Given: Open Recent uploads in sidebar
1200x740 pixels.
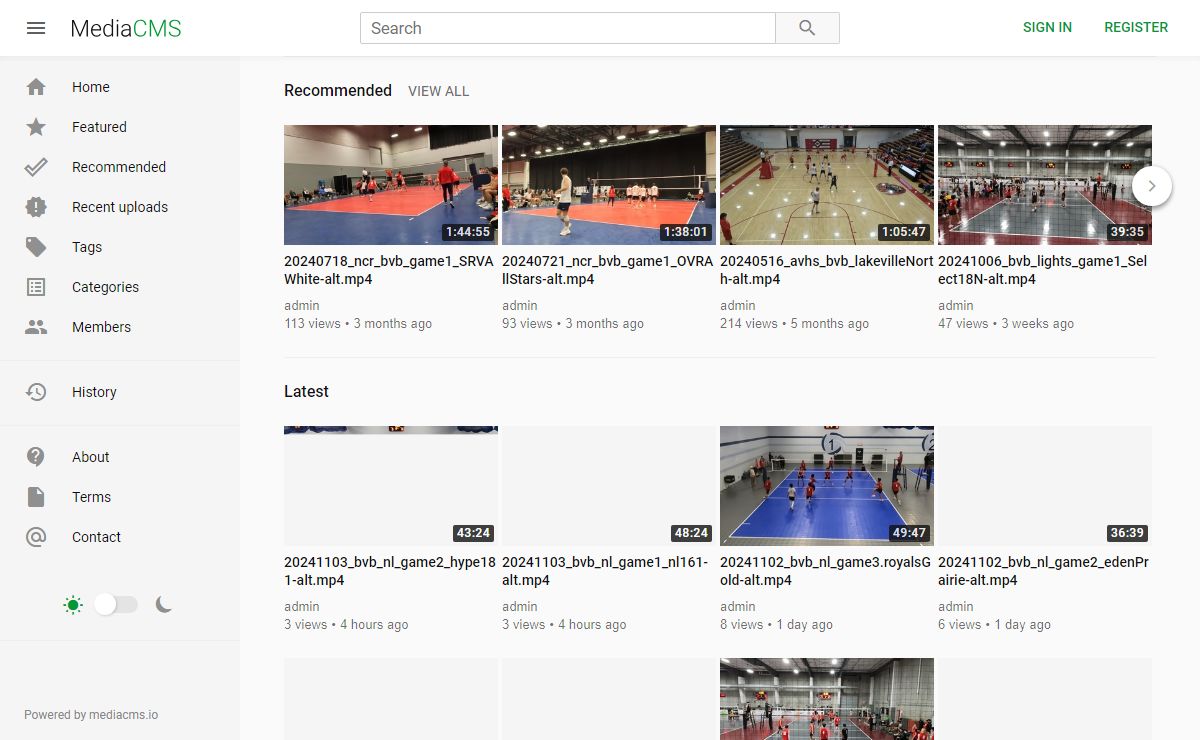Looking at the screenshot, I should click(120, 207).
